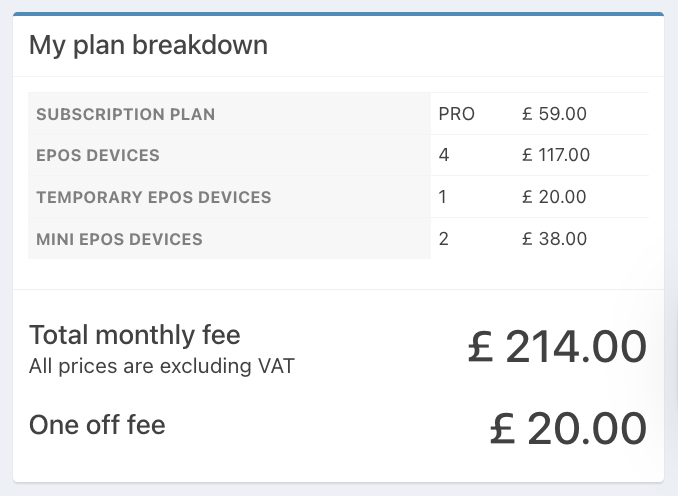Select the EPOS DEVICES row label

pos(98,155)
